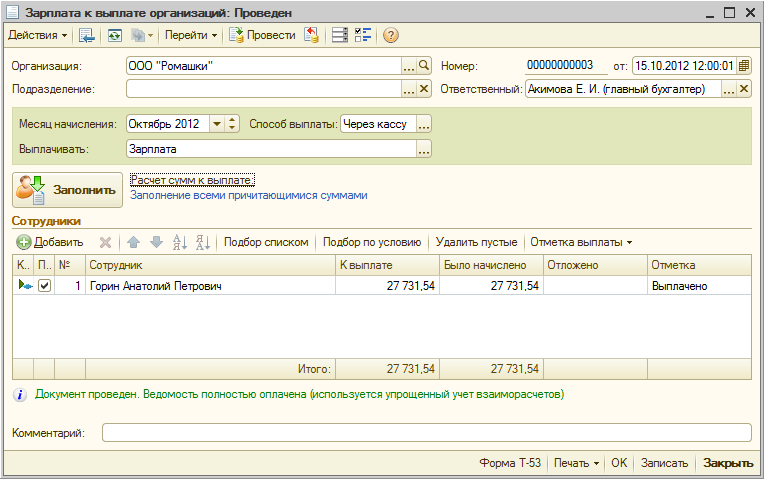Click the refresh icon in the toolbar

(115, 35)
